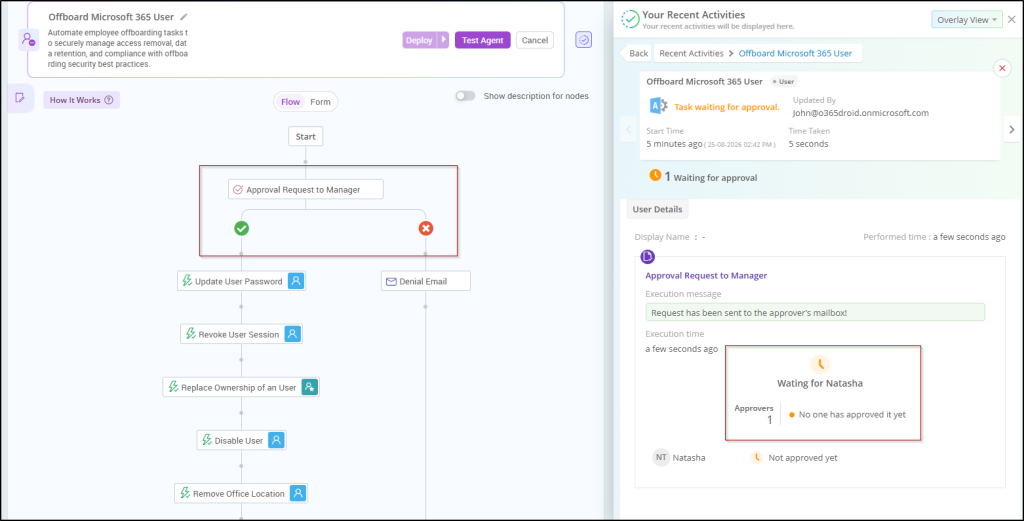The image size is (1024, 521).
Task: Click the user icon on Disable User
Action: pos(276,440)
